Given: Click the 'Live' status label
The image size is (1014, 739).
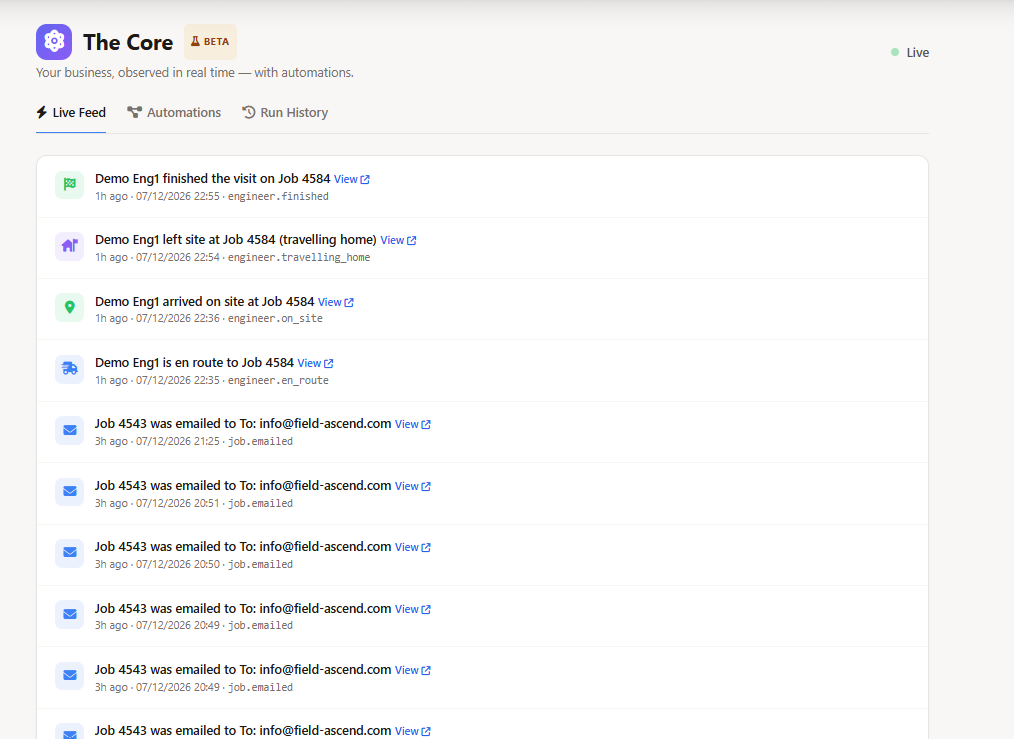Looking at the screenshot, I should [x=918, y=52].
